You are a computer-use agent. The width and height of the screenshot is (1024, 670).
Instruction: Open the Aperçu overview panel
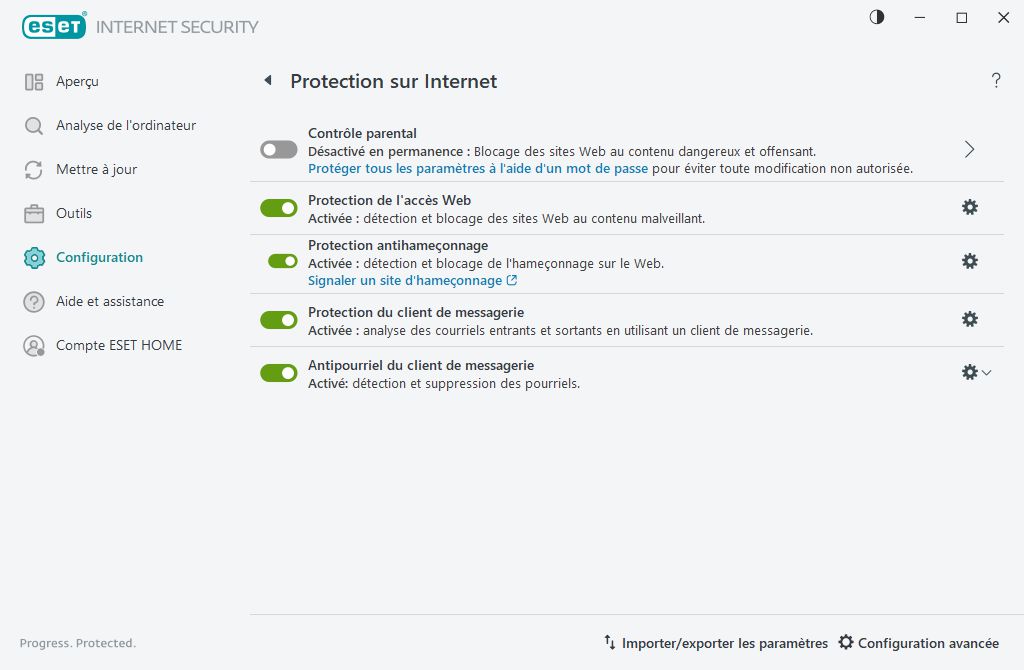[x=76, y=81]
